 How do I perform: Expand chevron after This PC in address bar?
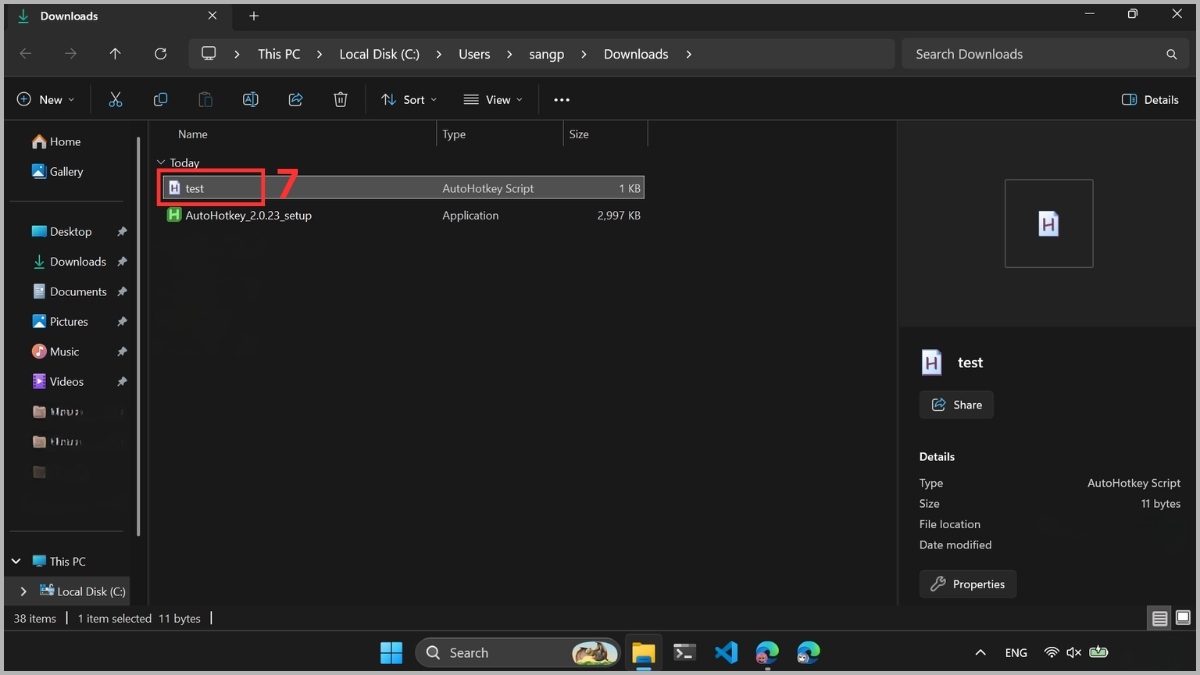[319, 54]
